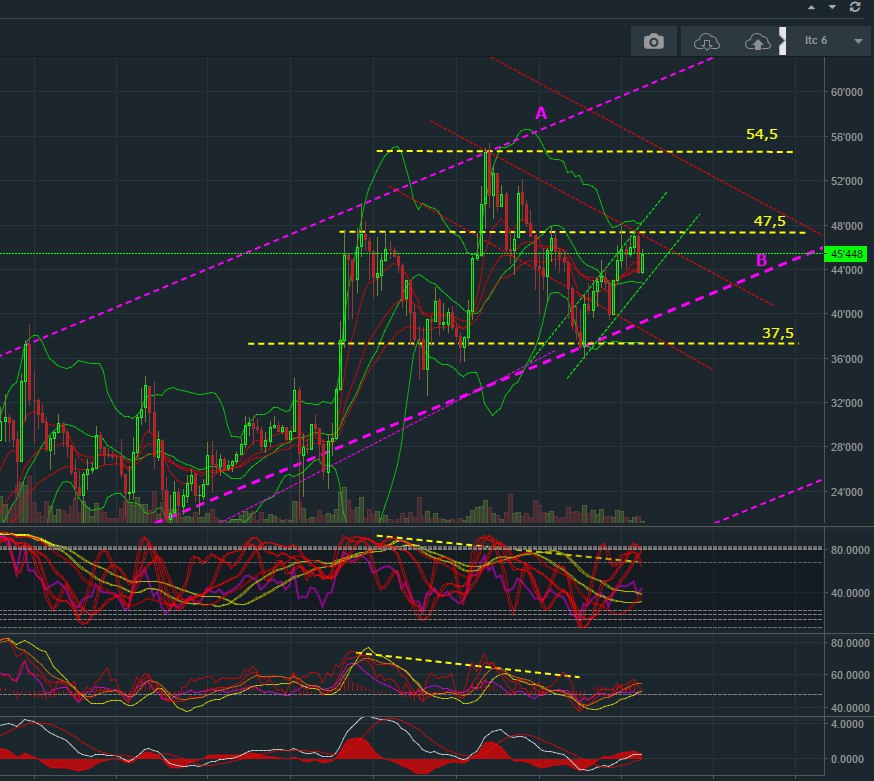Click the cloud upload icon
Viewport: 874px width, 781px height.
758,41
